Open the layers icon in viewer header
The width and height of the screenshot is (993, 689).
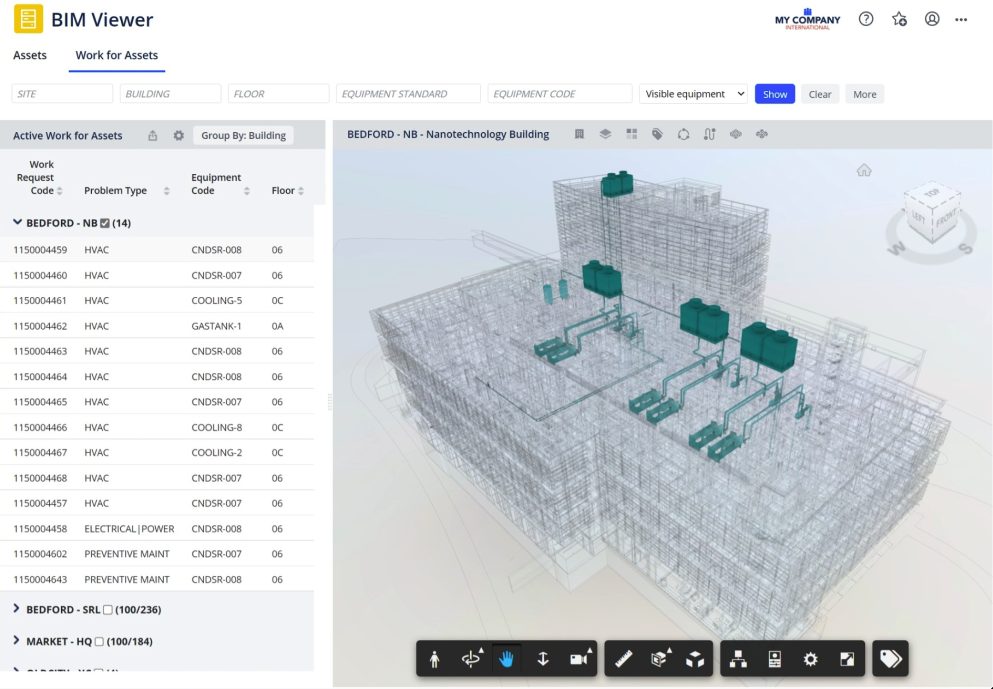pos(605,134)
